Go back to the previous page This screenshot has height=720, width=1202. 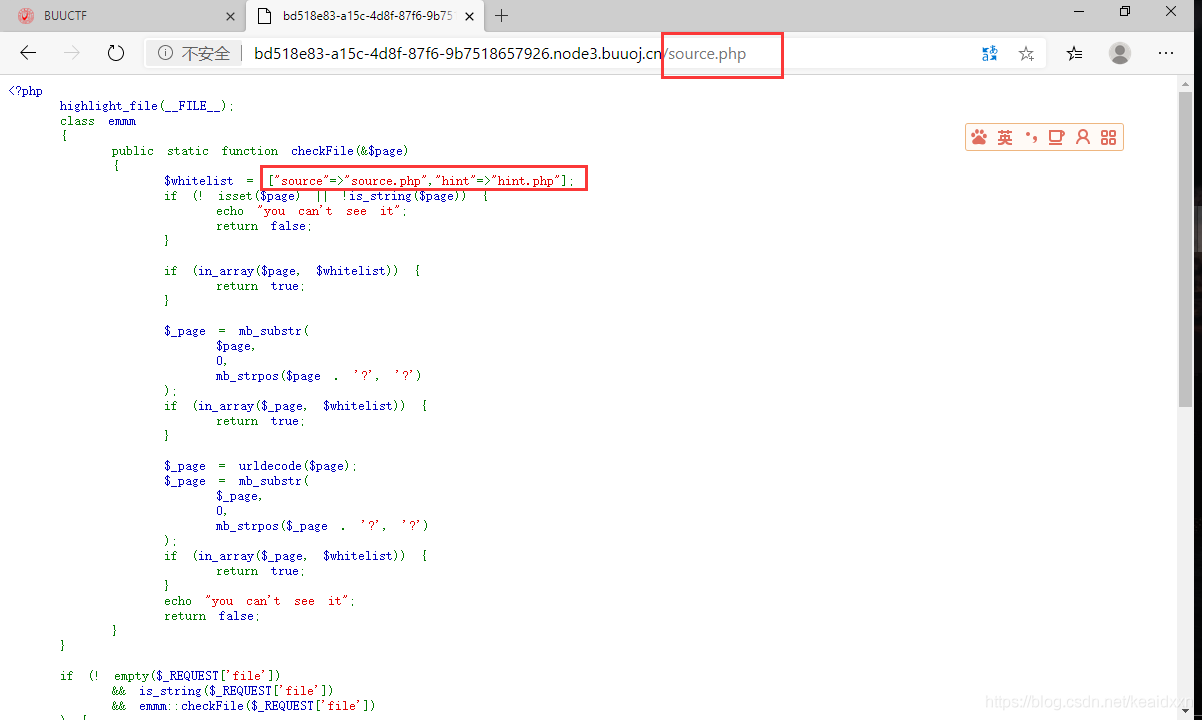pyautogui.click(x=28, y=54)
